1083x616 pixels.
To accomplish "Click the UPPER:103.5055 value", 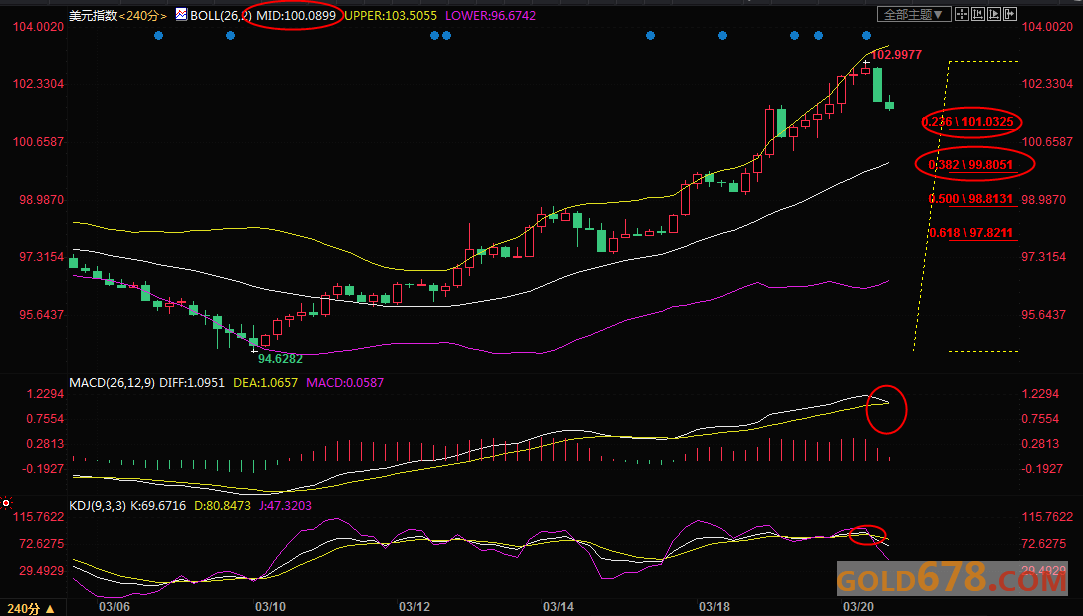I will pyautogui.click(x=390, y=15).
